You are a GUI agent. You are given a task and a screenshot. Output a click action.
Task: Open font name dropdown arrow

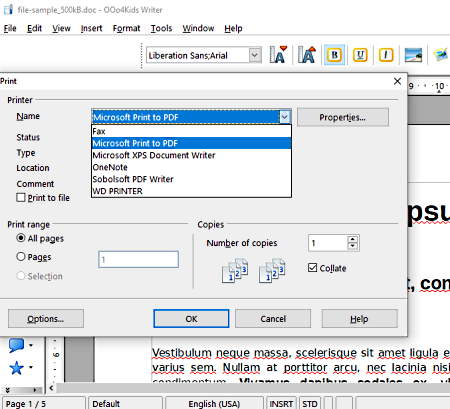point(255,55)
